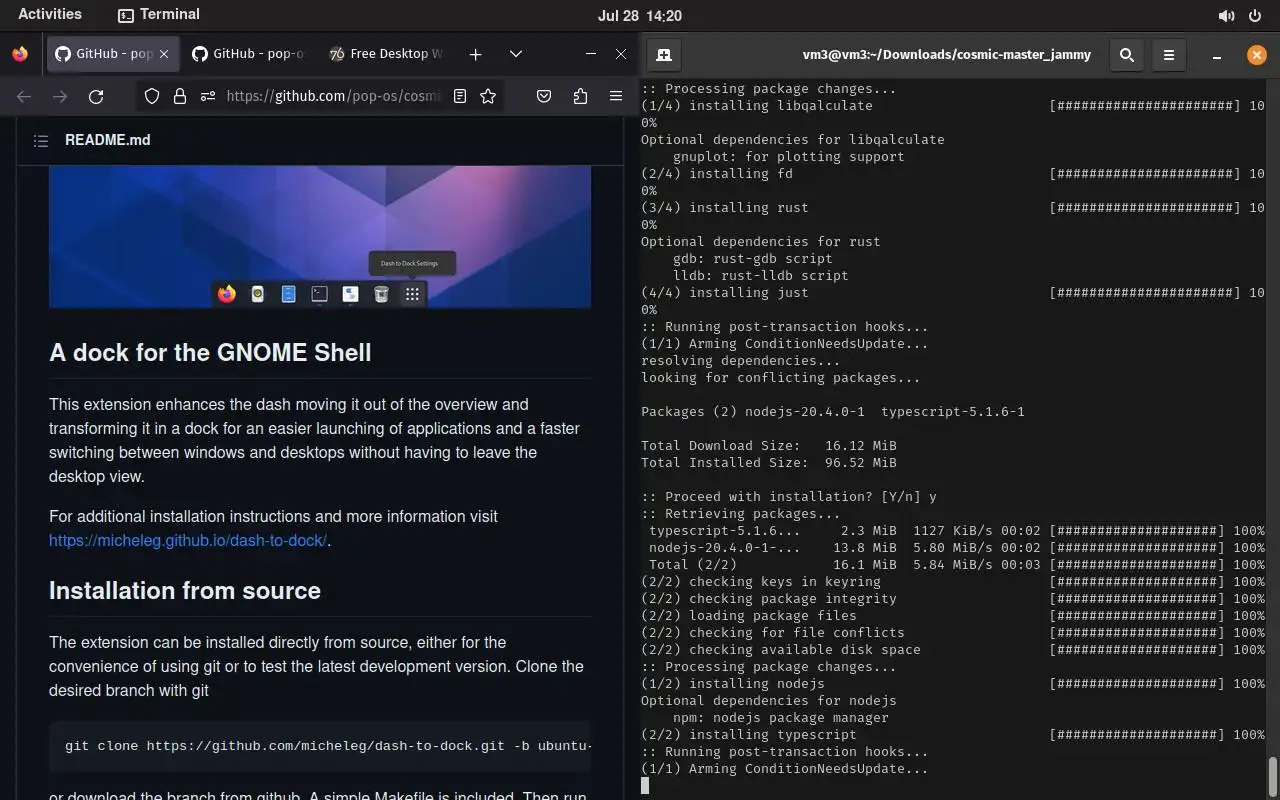Click the git clone command code block
The image size is (1280, 800).
(320, 746)
